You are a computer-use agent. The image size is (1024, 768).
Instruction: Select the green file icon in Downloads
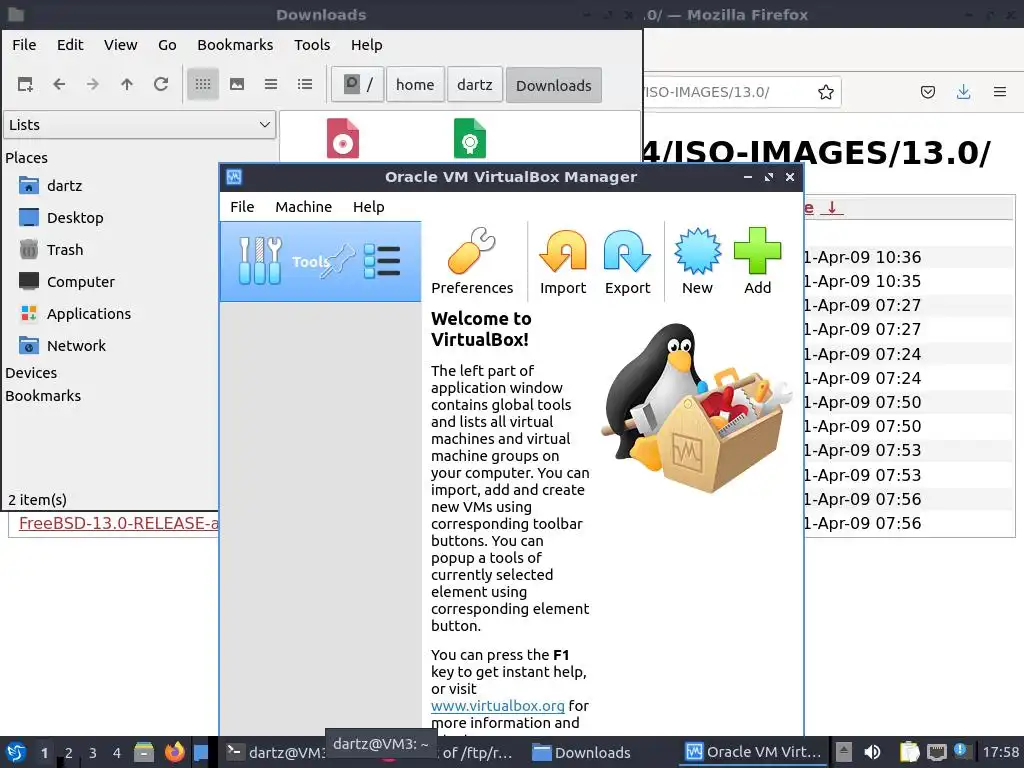470,138
